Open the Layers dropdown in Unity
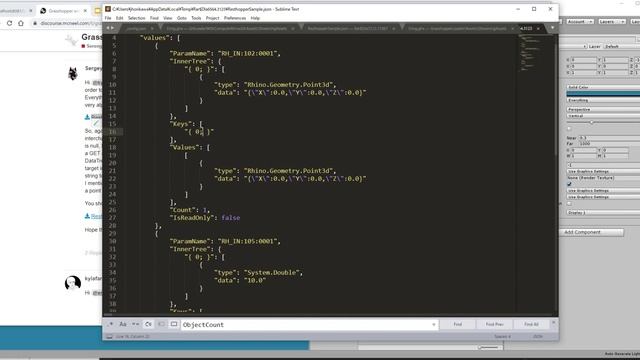 coord(612,21)
